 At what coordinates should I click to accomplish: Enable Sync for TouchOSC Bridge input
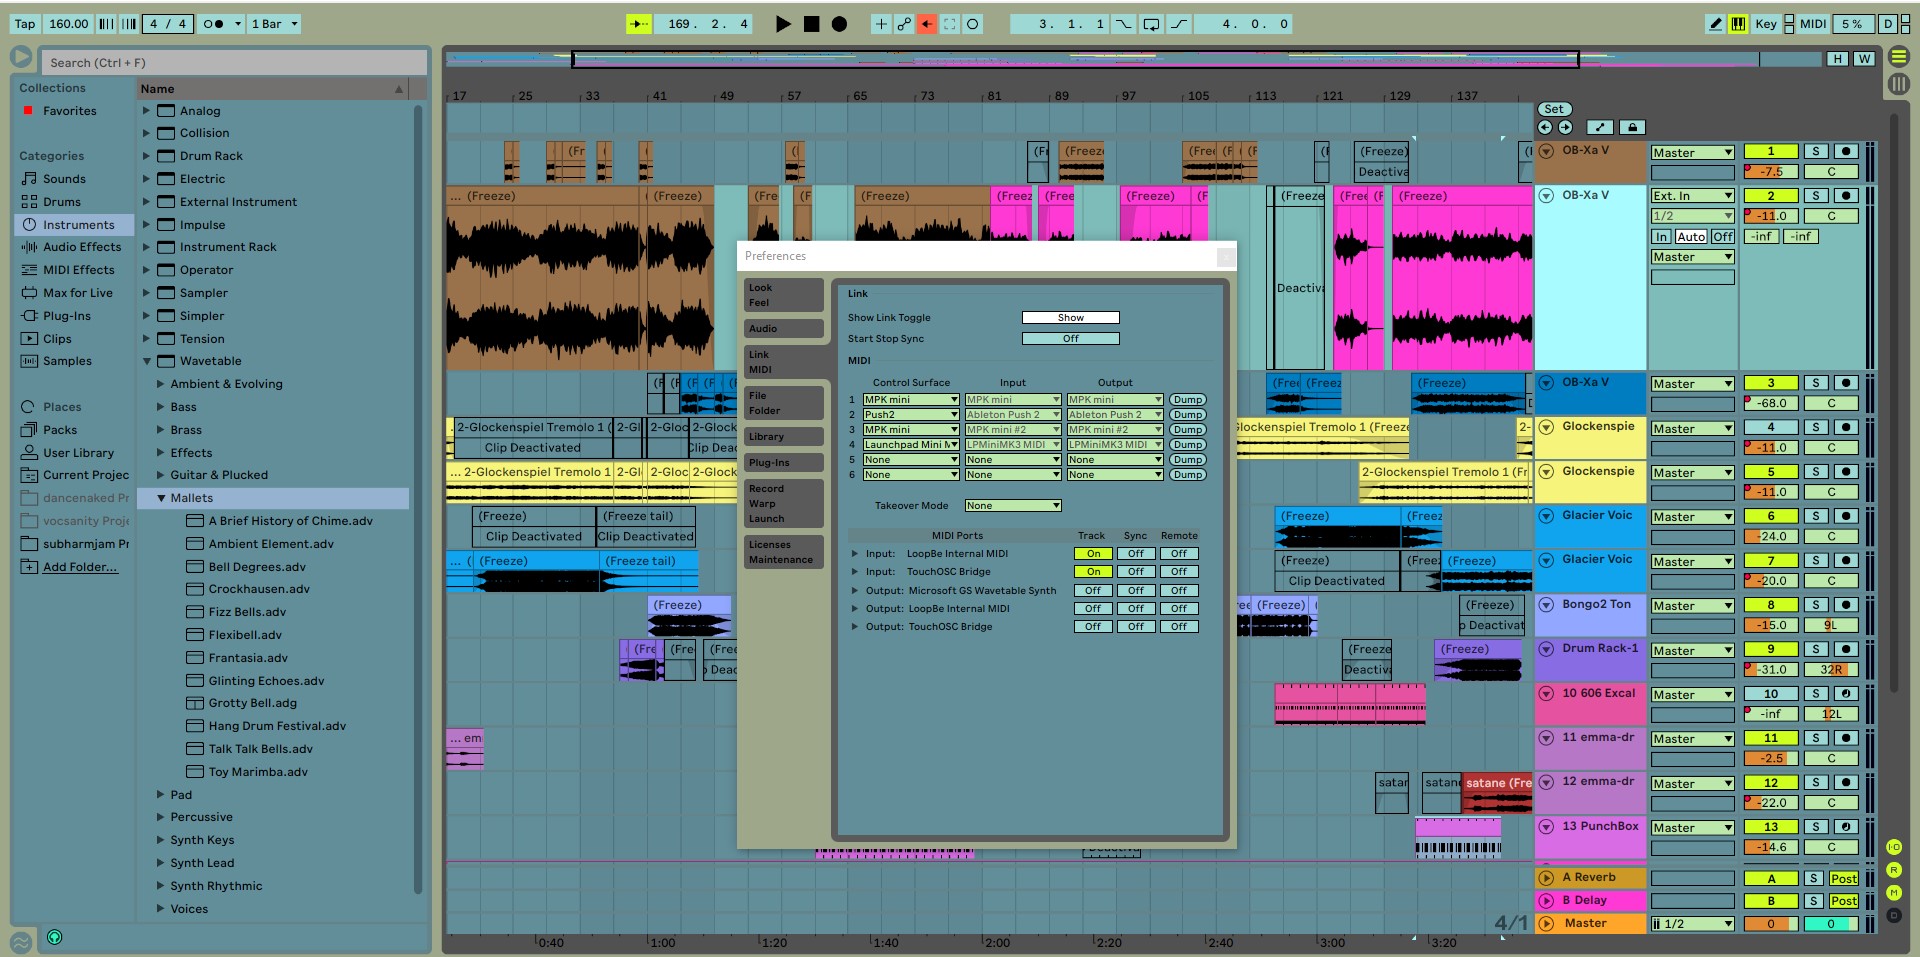(x=1135, y=572)
